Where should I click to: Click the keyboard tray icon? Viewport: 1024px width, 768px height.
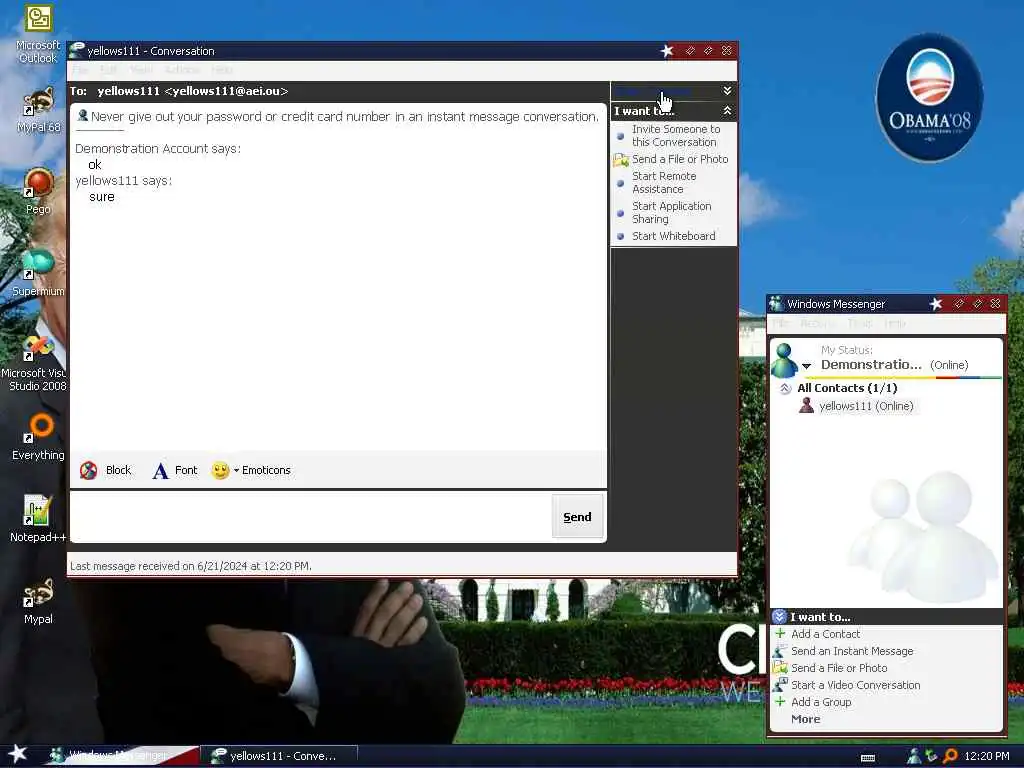(868, 758)
